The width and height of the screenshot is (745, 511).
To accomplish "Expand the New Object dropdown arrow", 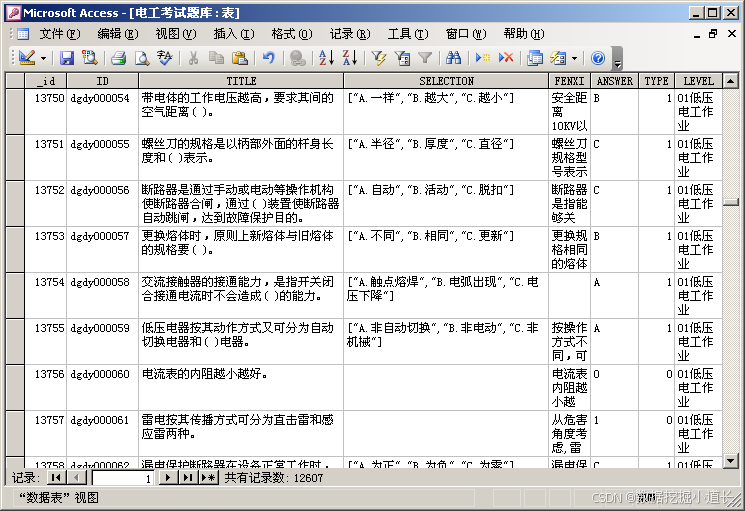I will coord(574,58).
